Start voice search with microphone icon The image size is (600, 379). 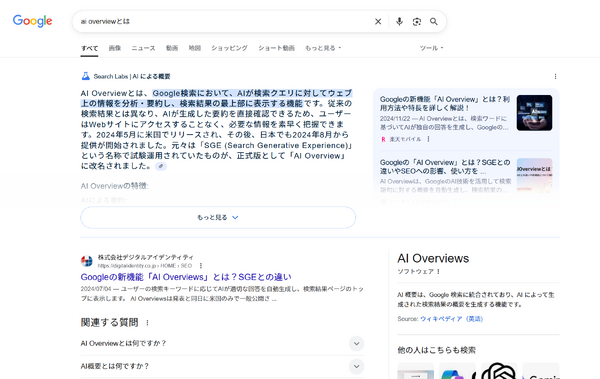399,21
